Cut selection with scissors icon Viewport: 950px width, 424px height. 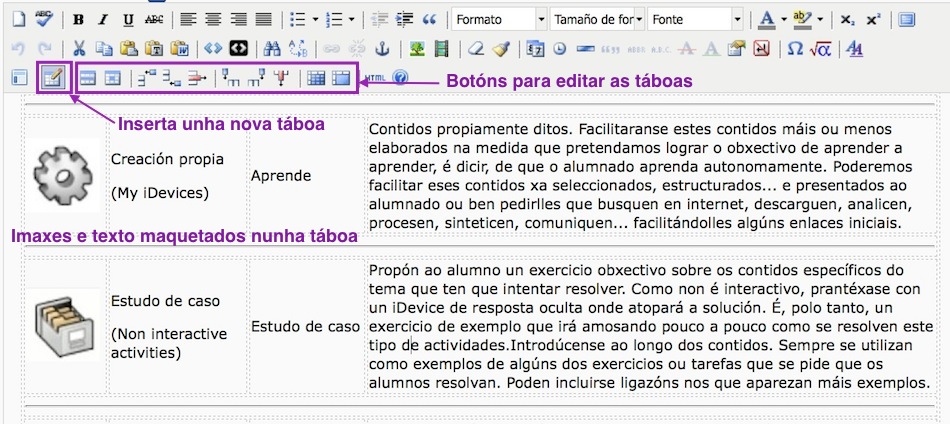[79, 48]
